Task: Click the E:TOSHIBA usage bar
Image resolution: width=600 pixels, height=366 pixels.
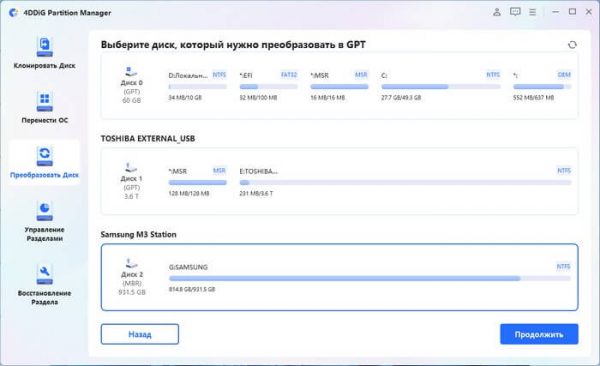Action: click(x=405, y=183)
